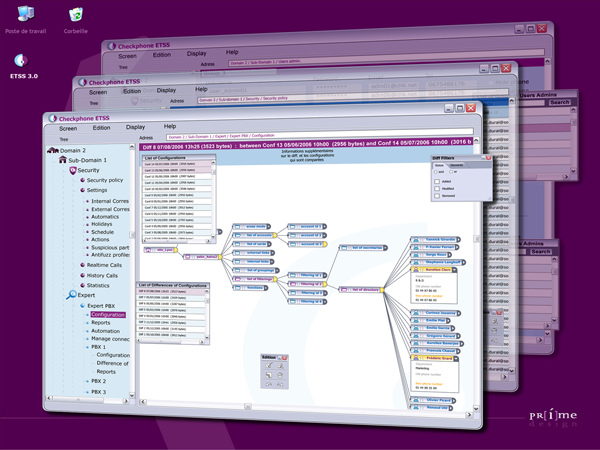Tick the Removed diff filter checkbox
The height and width of the screenshot is (450, 600).
[437, 198]
